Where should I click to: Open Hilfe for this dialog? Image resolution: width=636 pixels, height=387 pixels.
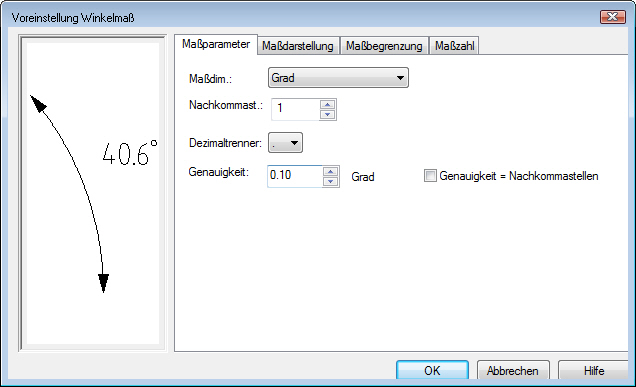pyautogui.click(x=594, y=370)
